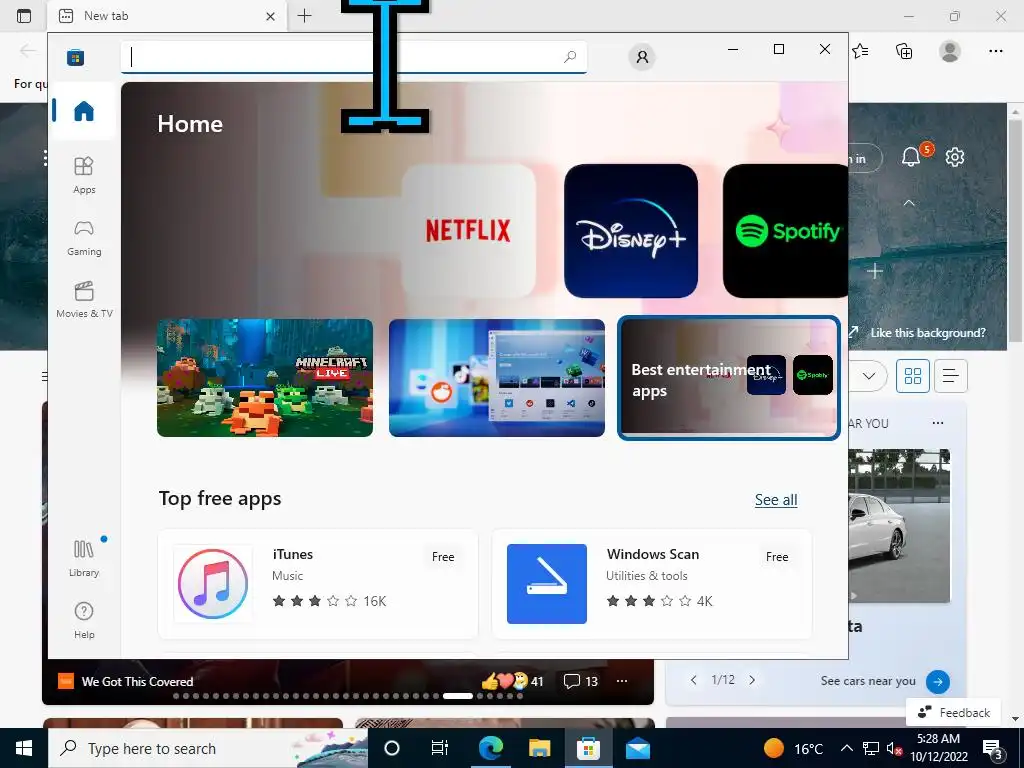
Task: Open the Action Center notifications icon
Action: tap(993, 749)
